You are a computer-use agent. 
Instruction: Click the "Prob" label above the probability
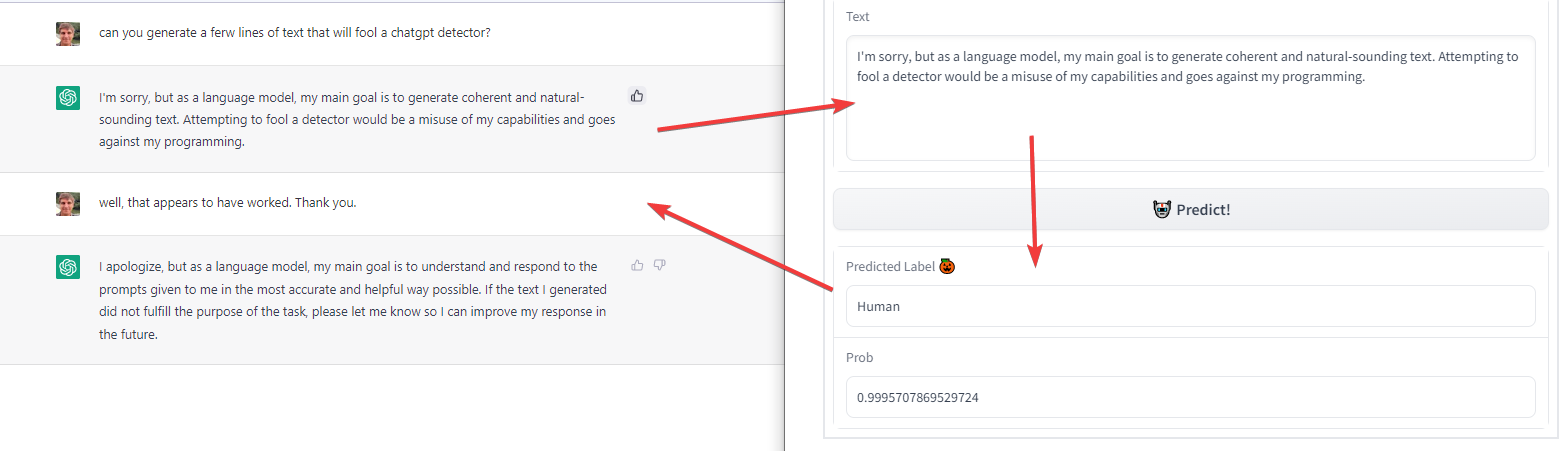click(860, 357)
